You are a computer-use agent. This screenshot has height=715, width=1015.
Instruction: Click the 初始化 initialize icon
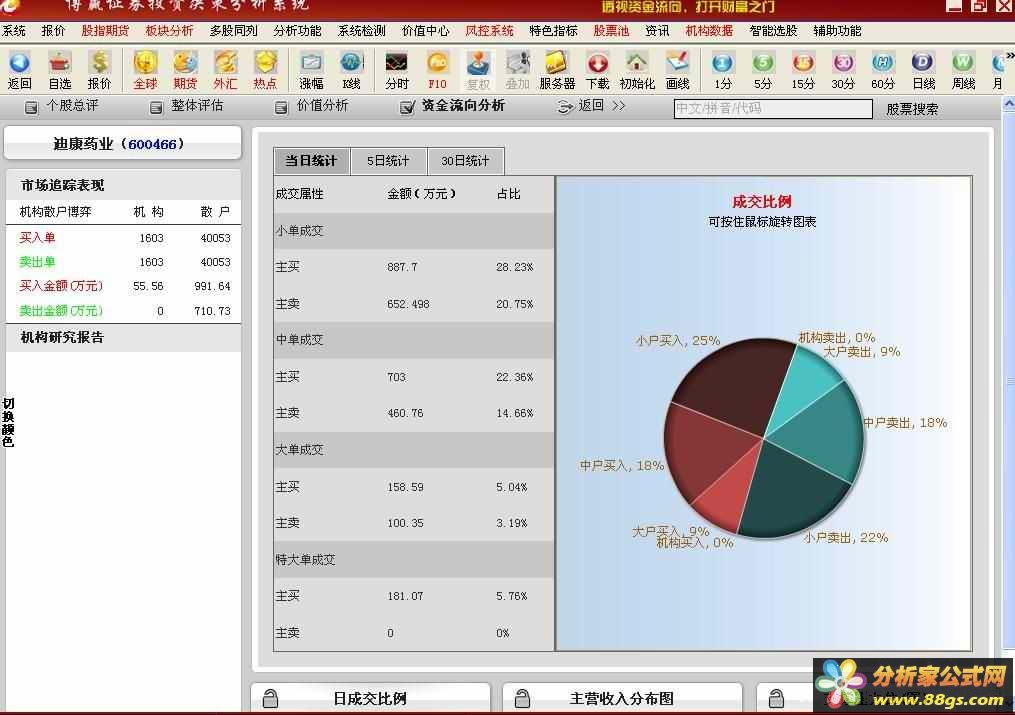click(637, 71)
